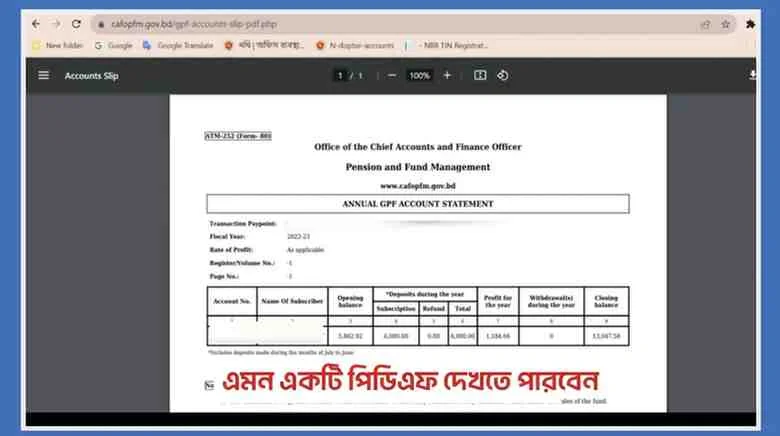This screenshot has height=436, width=780.
Task: Click the PDF page number field
Action: tap(340, 75)
